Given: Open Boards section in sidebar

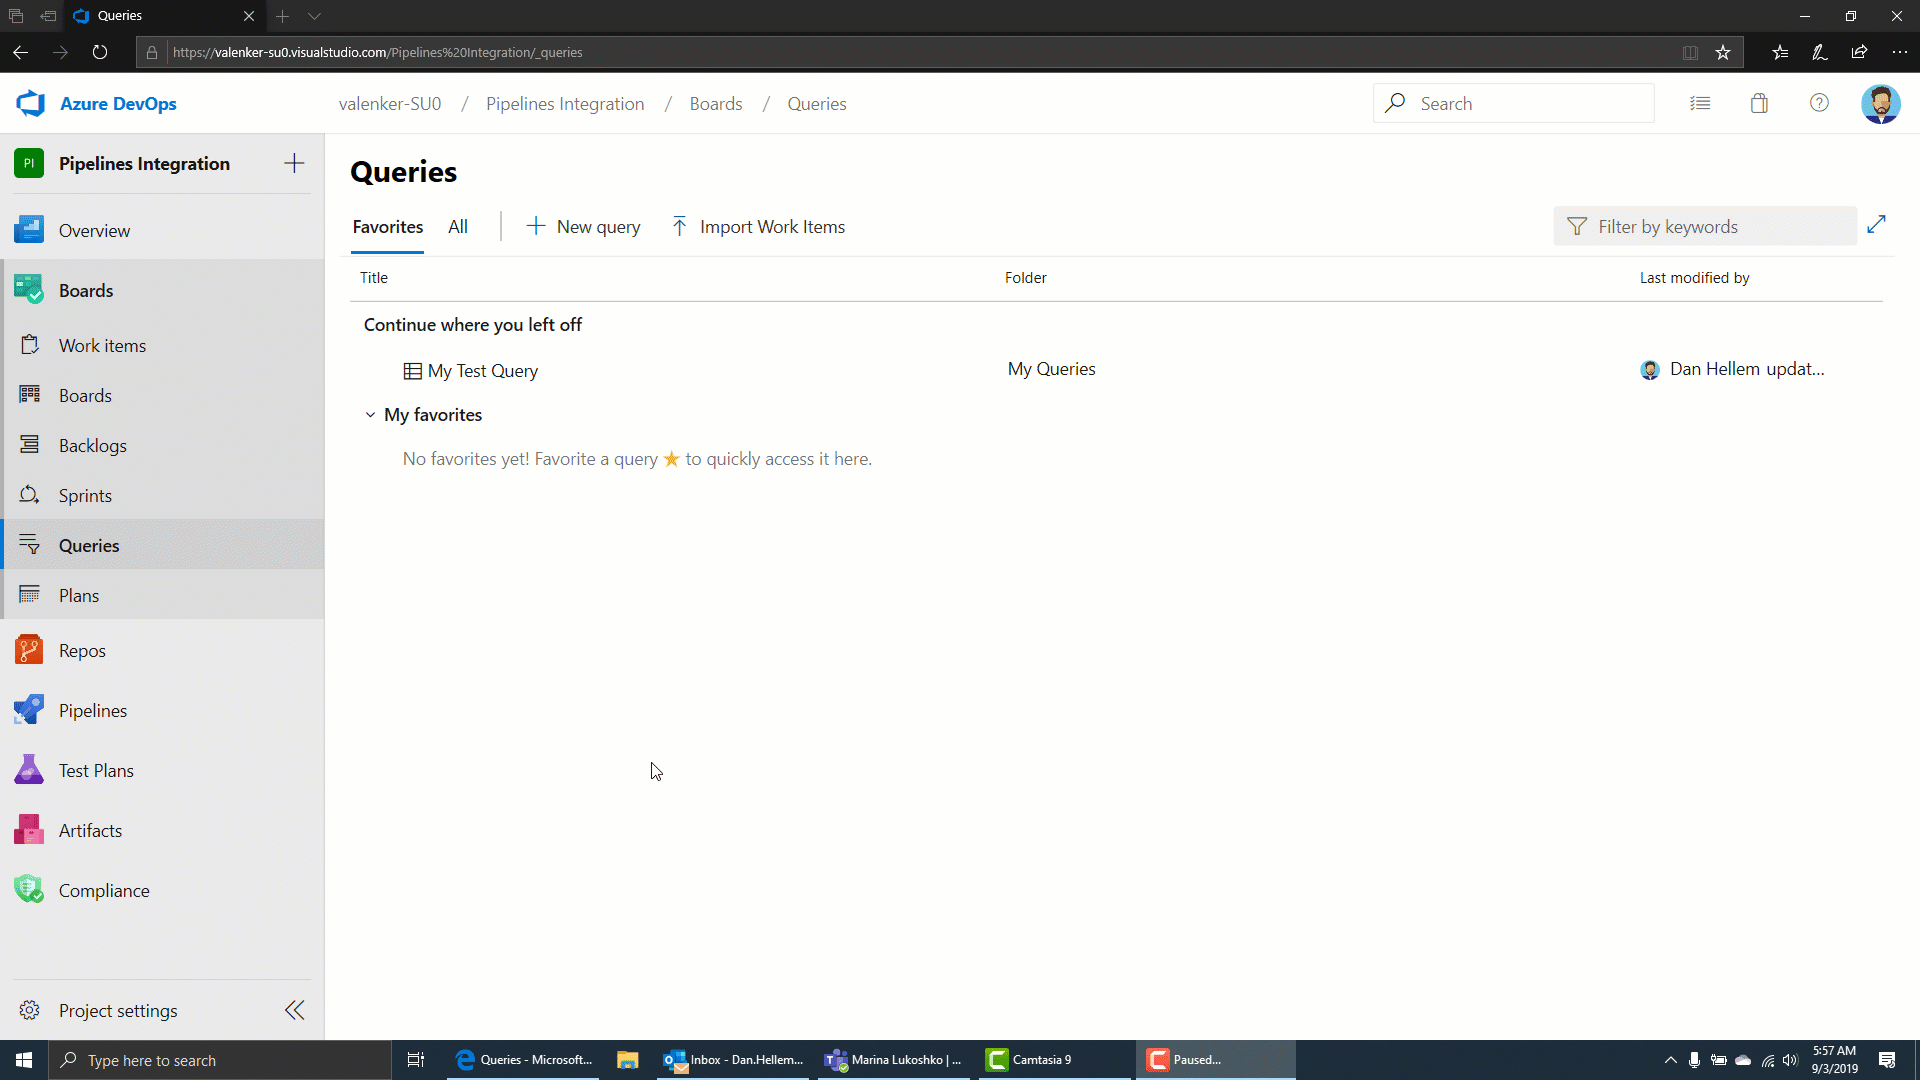Looking at the screenshot, I should tap(86, 290).
